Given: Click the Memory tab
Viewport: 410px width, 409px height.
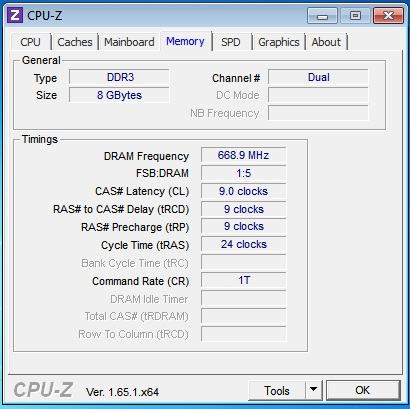Looking at the screenshot, I should click(x=185, y=41).
